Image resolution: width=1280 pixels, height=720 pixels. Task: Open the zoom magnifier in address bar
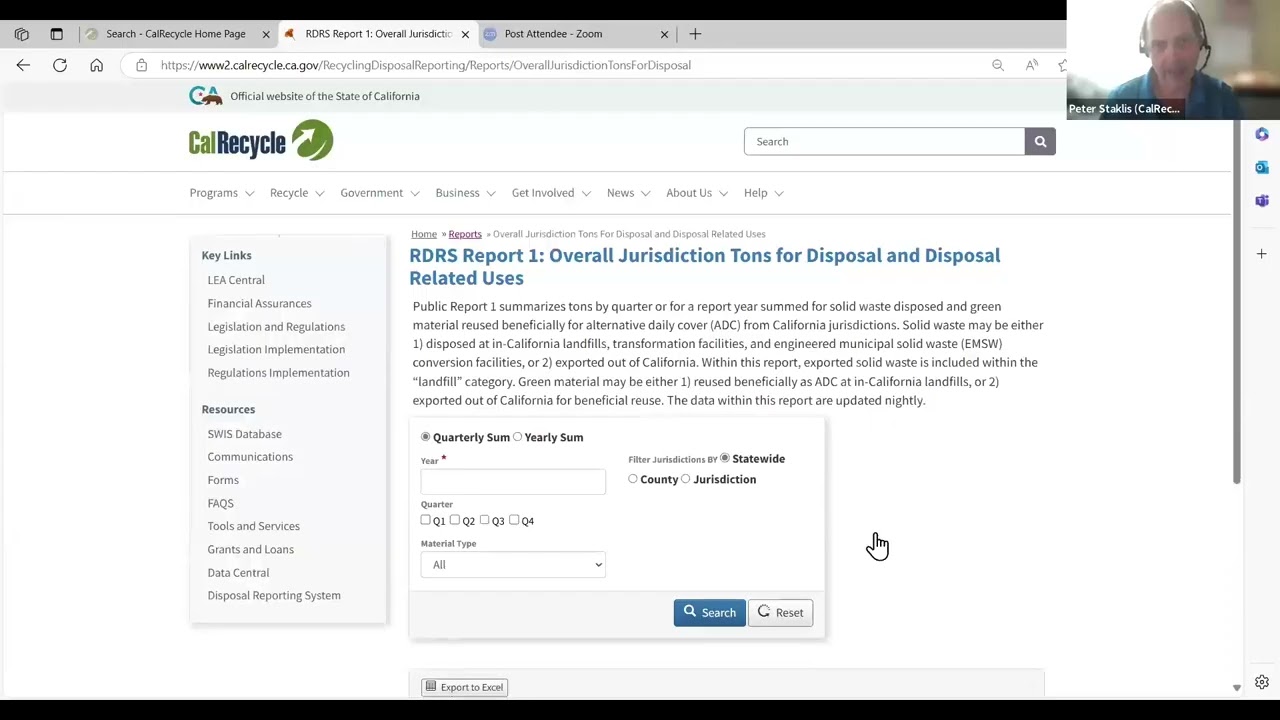click(x=998, y=65)
